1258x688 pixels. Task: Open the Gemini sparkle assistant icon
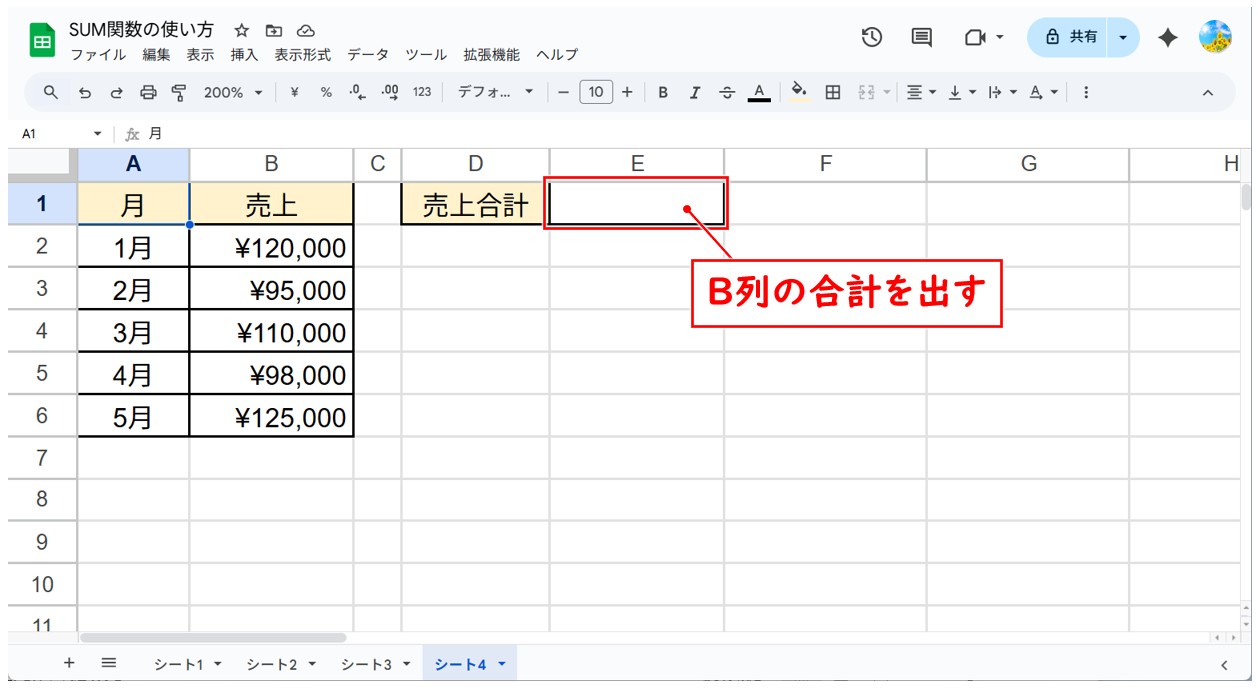pyautogui.click(x=1167, y=37)
